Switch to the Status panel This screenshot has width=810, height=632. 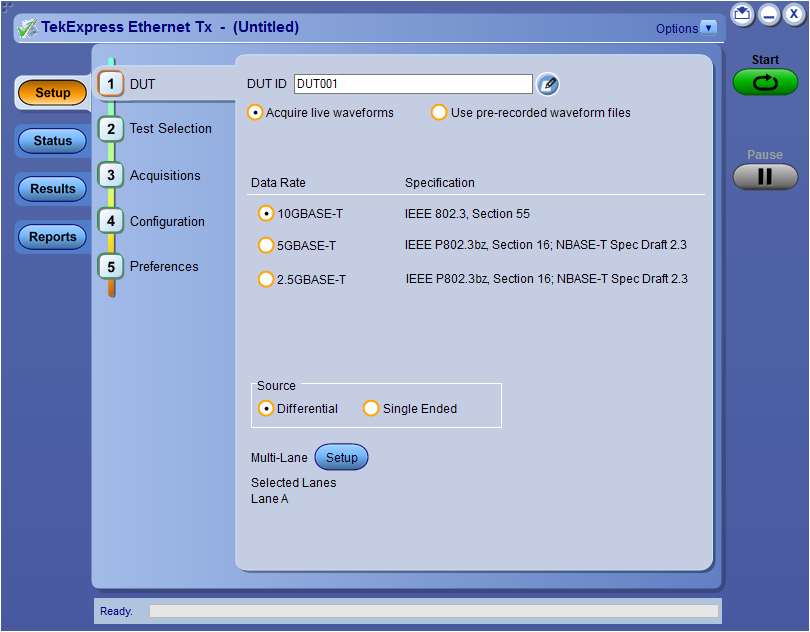[x=51, y=140]
